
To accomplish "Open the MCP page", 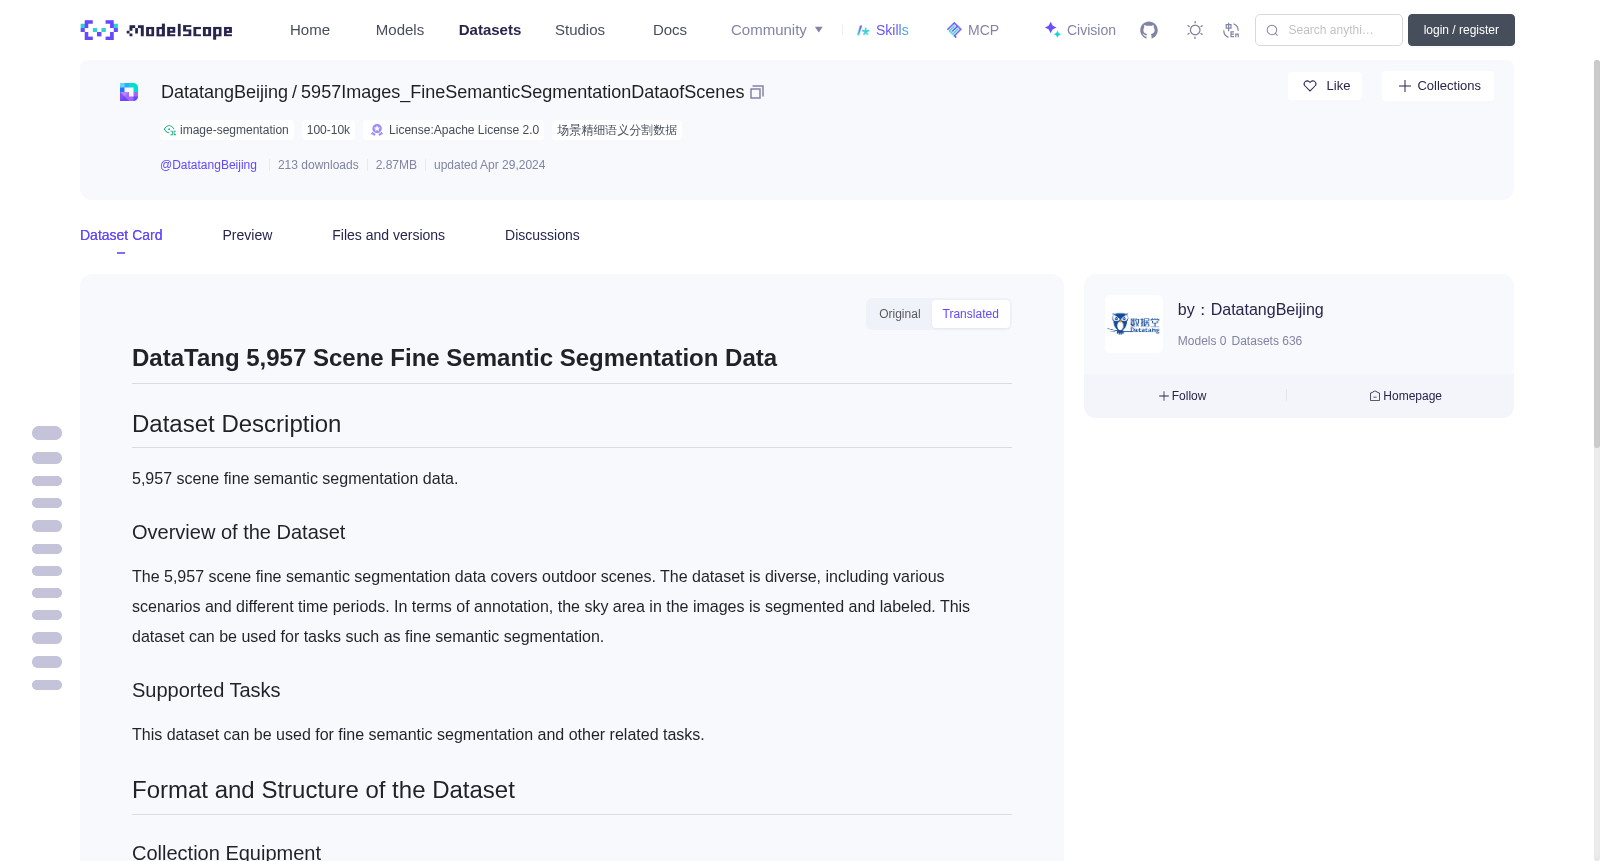I will tap(972, 30).
